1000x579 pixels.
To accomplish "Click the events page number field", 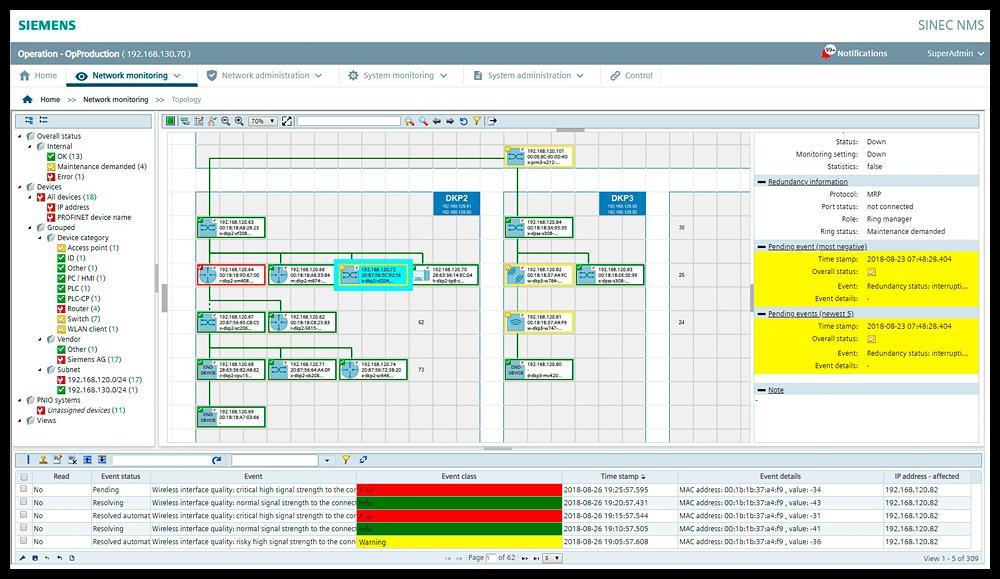I will [490, 558].
